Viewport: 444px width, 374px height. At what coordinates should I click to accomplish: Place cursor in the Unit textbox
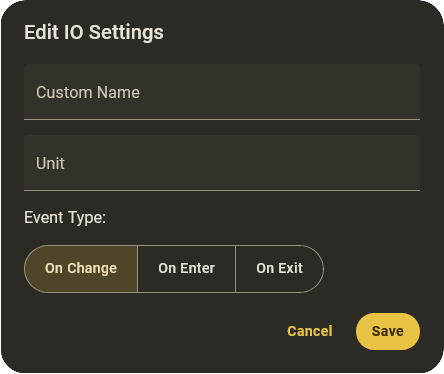222,163
